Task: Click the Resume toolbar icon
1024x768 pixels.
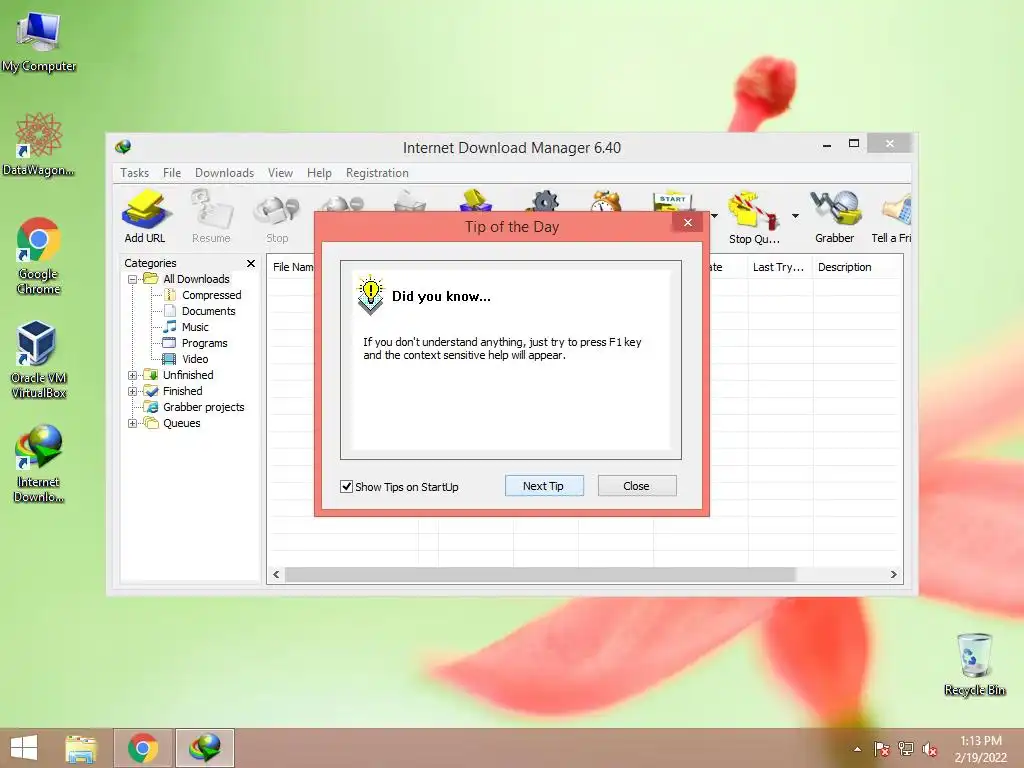Action: click(x=211, y=217)
